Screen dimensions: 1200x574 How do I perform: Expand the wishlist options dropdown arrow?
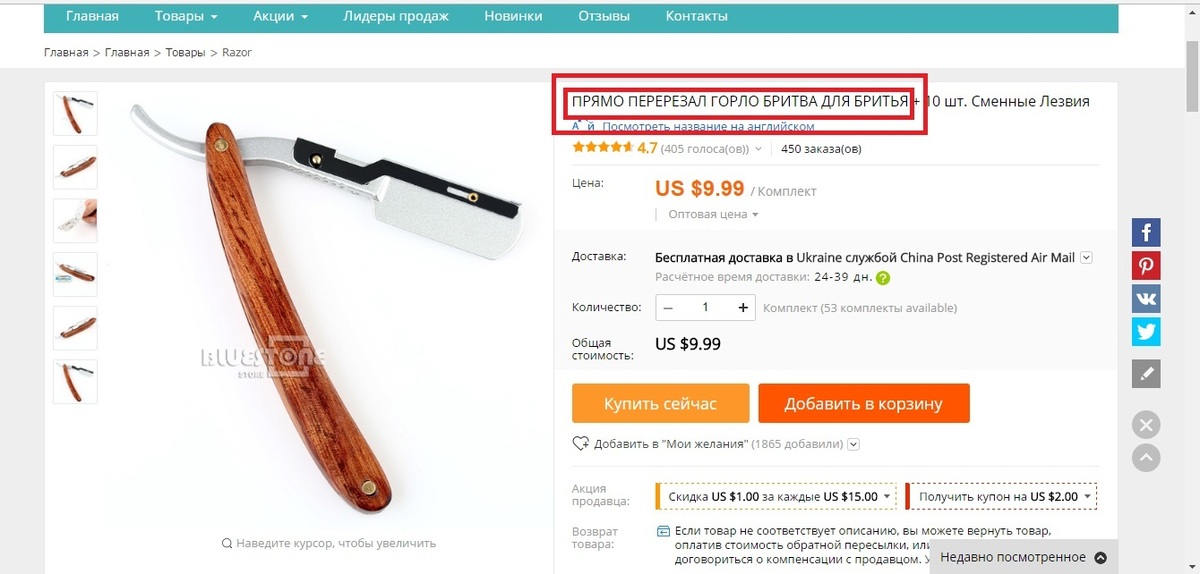(x=854, y=445)
